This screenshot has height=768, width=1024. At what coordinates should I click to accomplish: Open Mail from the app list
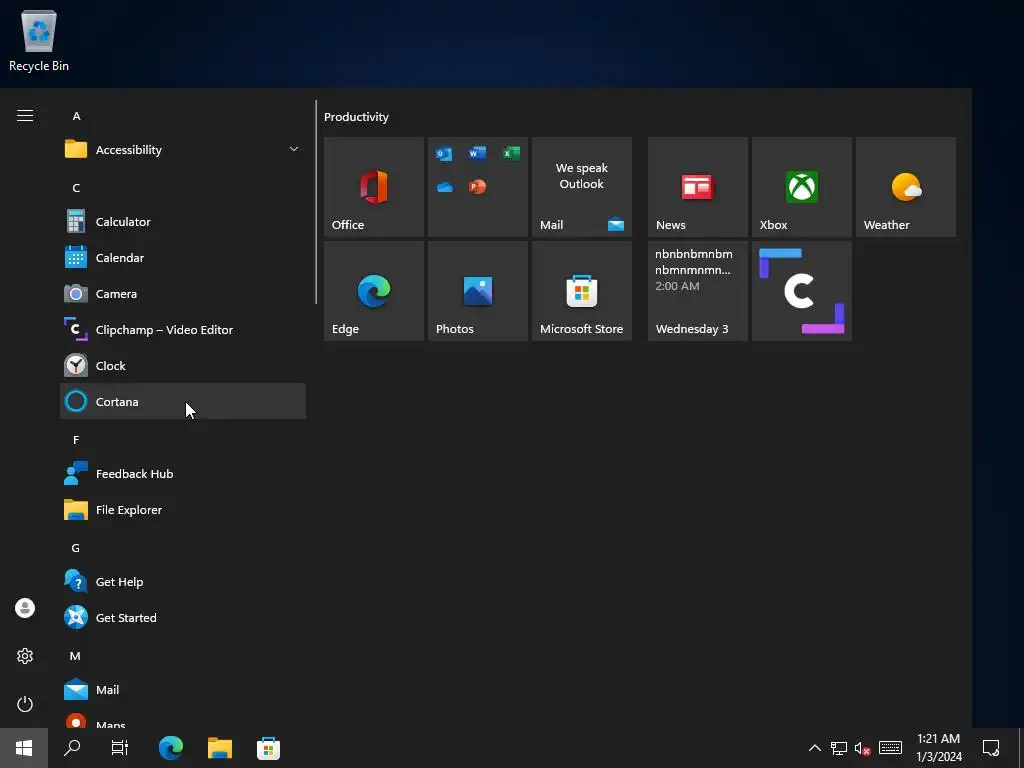(183, 689)
